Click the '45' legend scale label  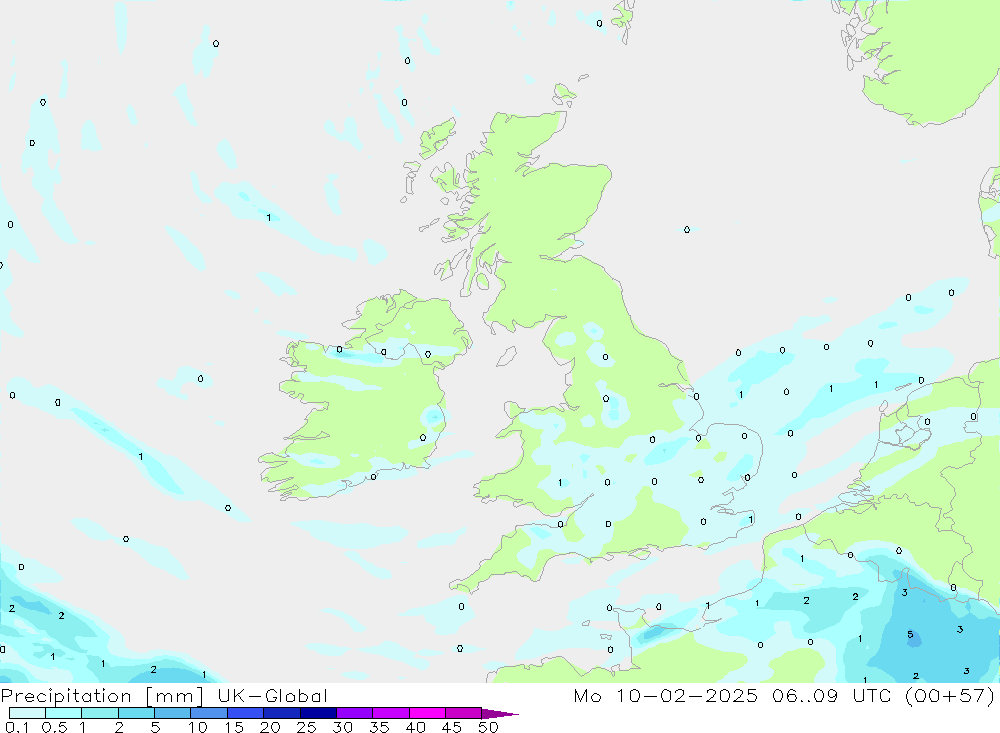[x=452, y=727]
